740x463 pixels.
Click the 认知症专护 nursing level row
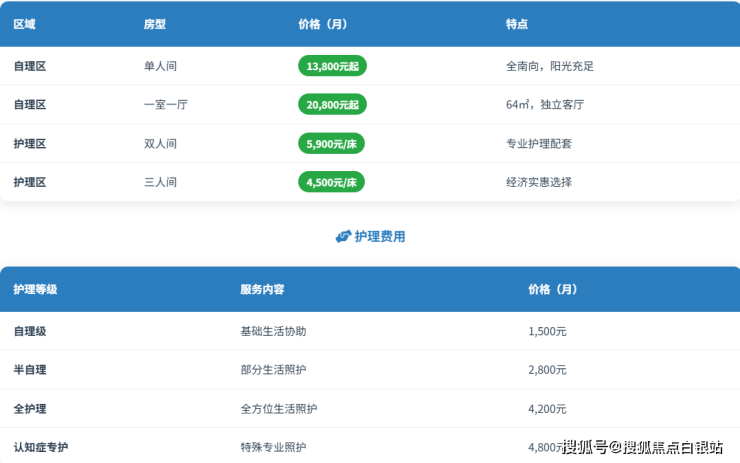41,447
